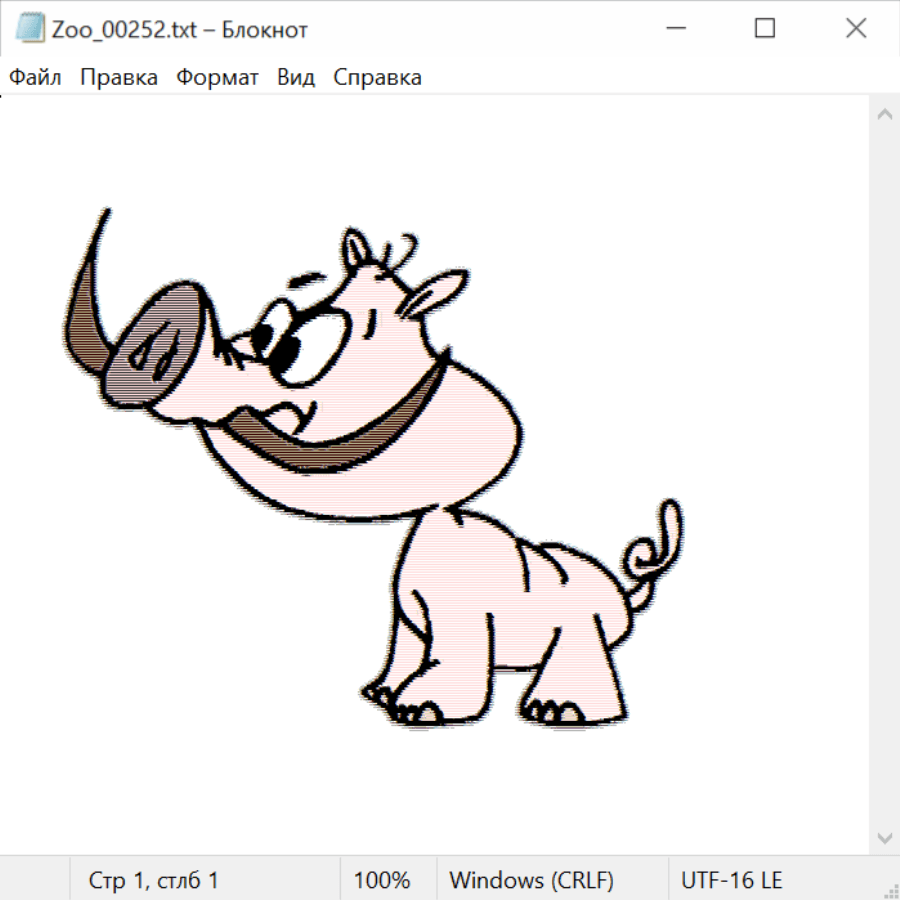Click the Notepad icon in the title bar

pos(29,29)
